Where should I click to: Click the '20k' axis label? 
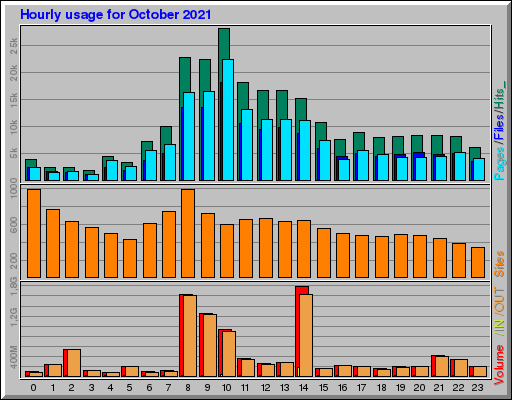pyautogui.click(x=13, y=73)
